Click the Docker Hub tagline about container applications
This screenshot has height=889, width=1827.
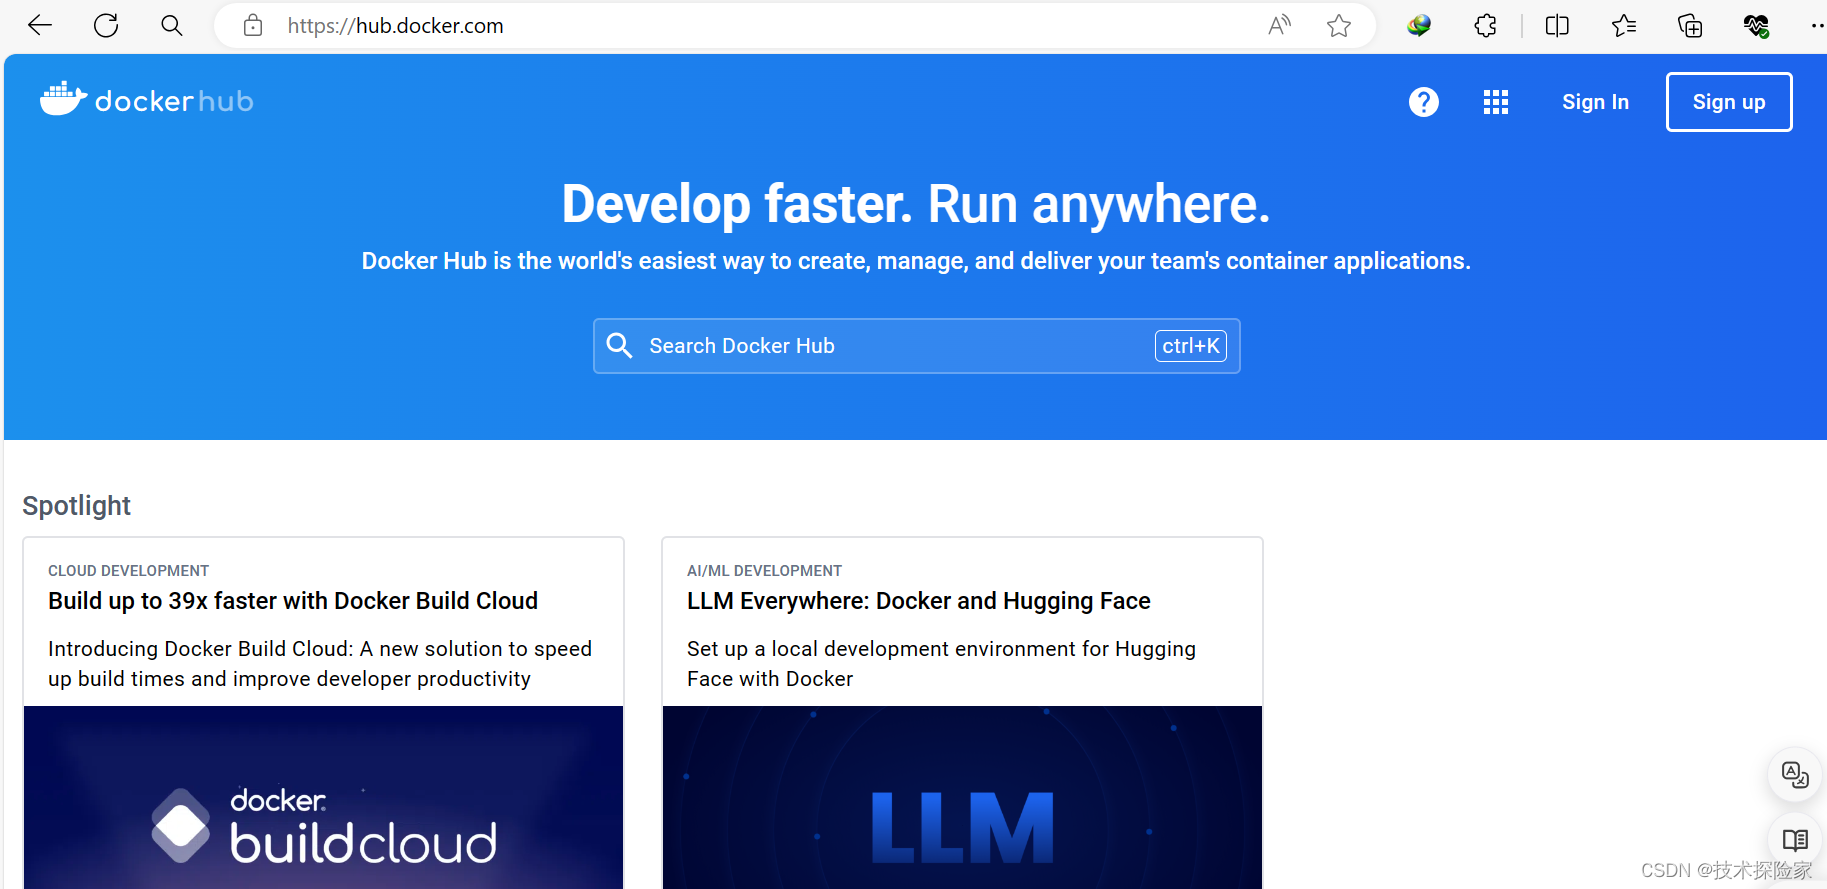916,261
